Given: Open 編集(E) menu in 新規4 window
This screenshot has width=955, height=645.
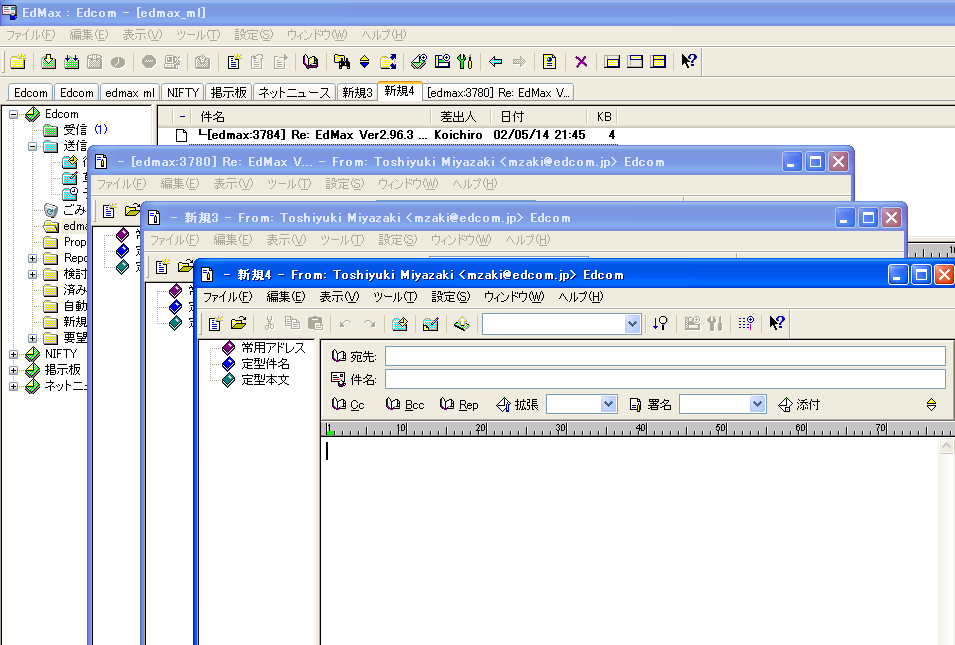Looking at the screenshot, I should [286, 297].
